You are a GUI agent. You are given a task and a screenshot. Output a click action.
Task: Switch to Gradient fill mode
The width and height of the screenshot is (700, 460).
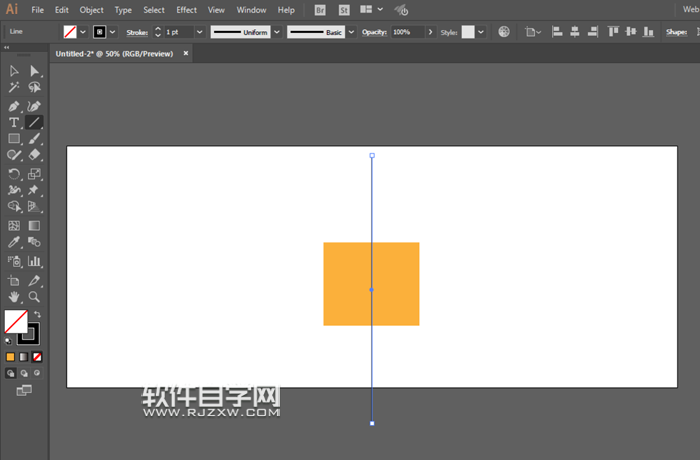click(x=24, y=356)
